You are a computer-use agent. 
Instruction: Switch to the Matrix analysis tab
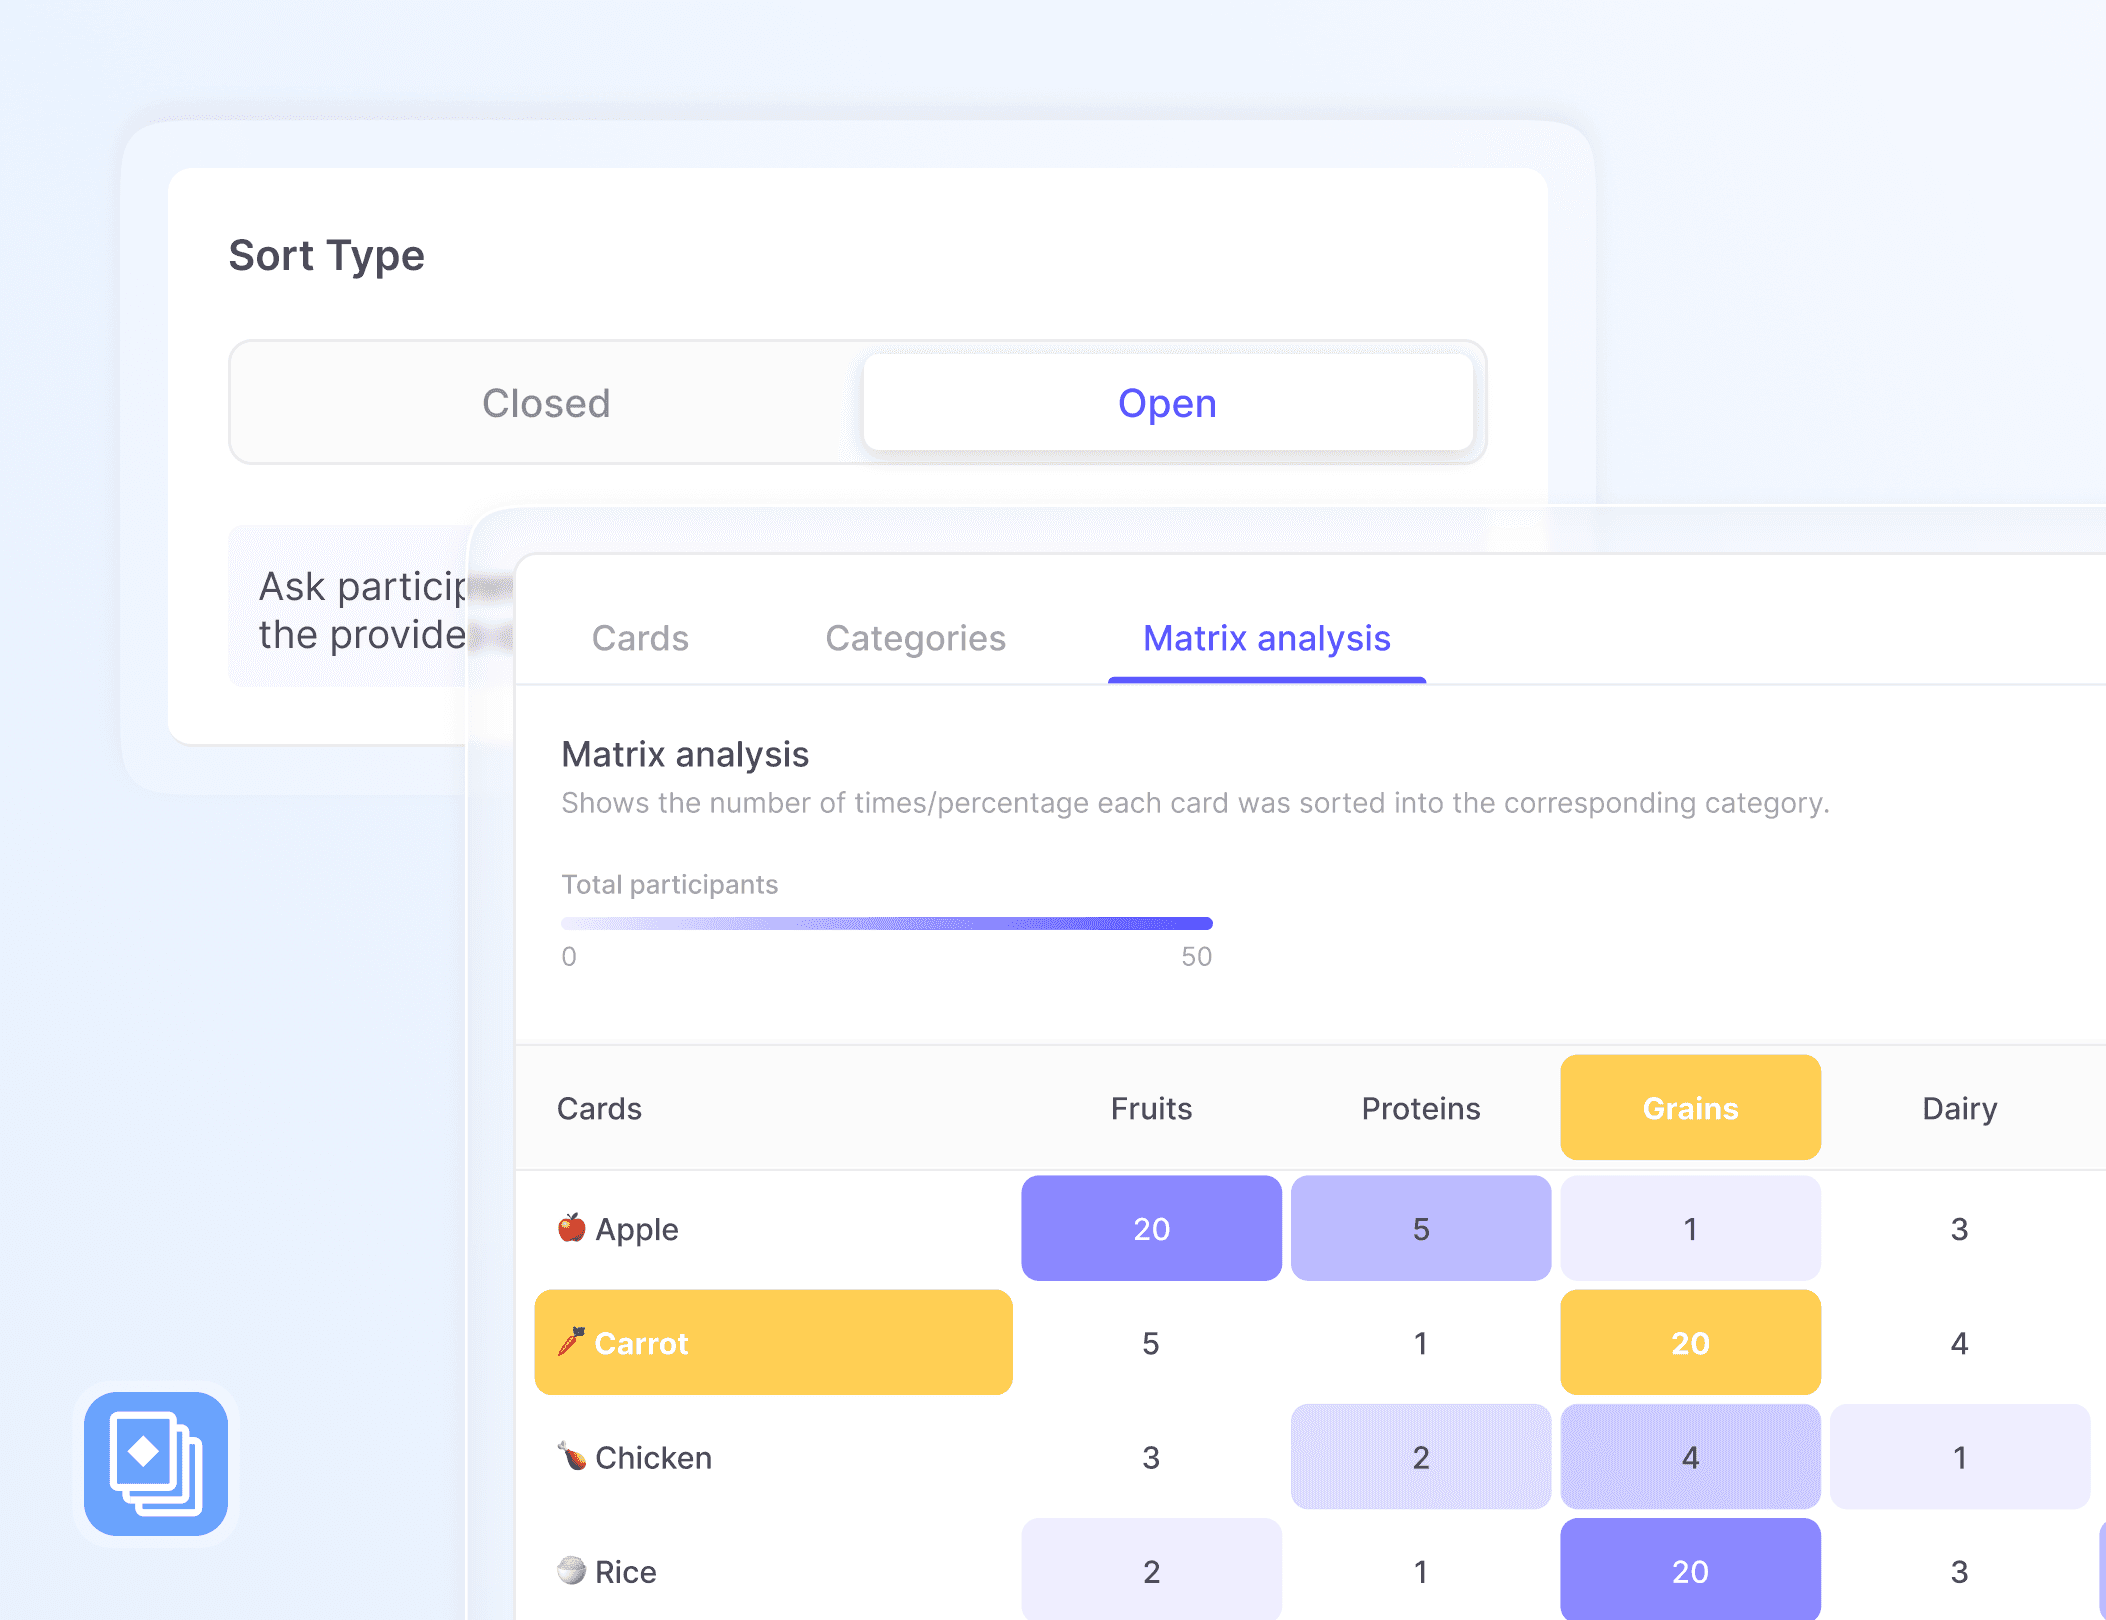[1266, 638]
